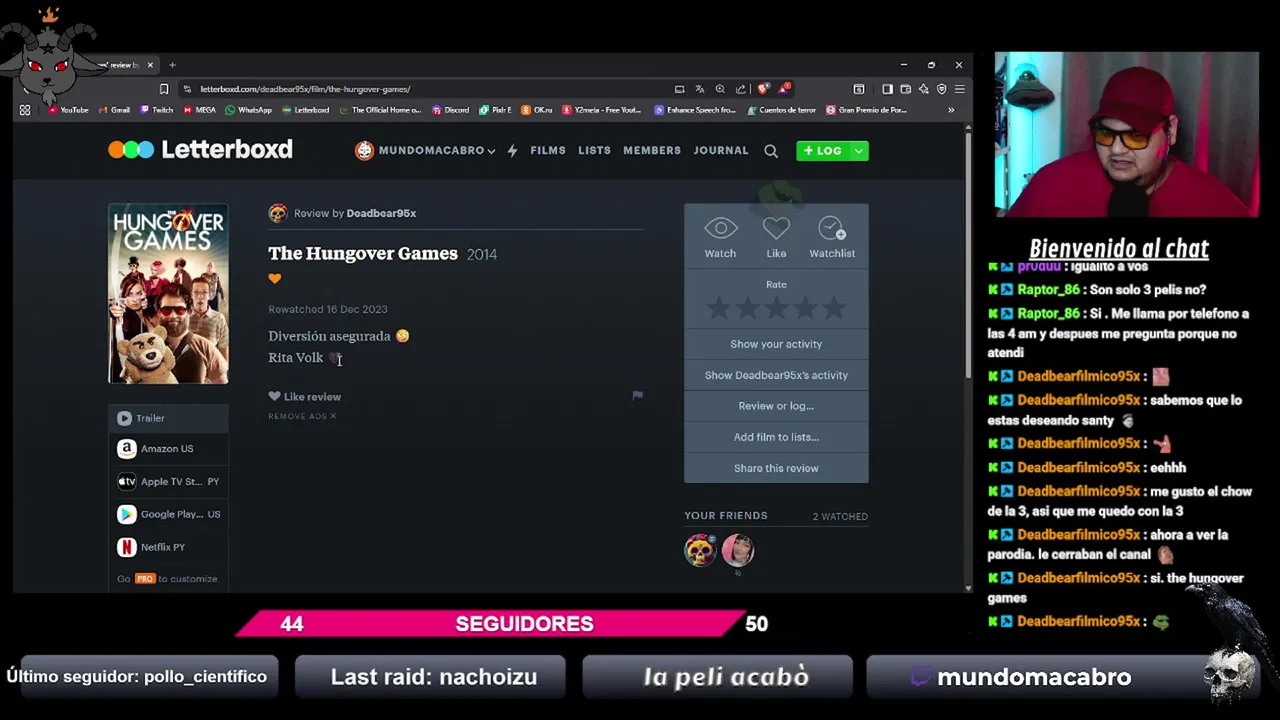Open second friend avatar under Your Friends

pos(737,550)
